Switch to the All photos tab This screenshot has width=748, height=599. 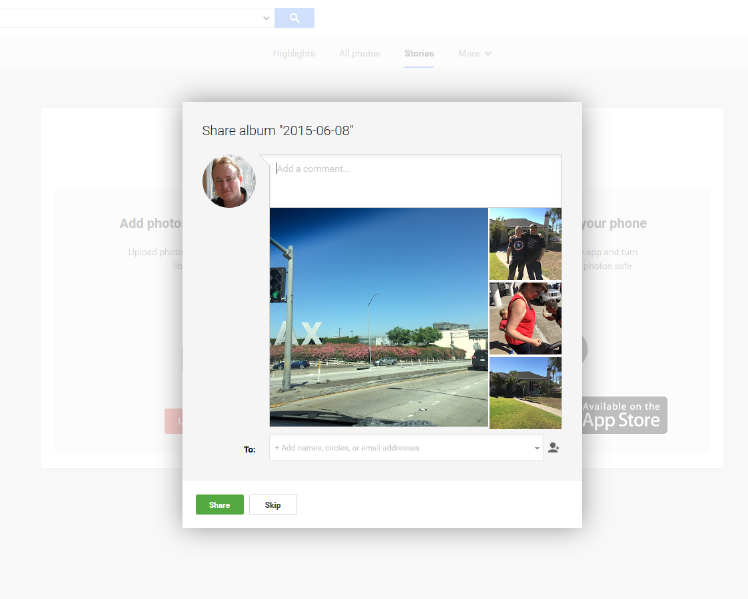359,53
